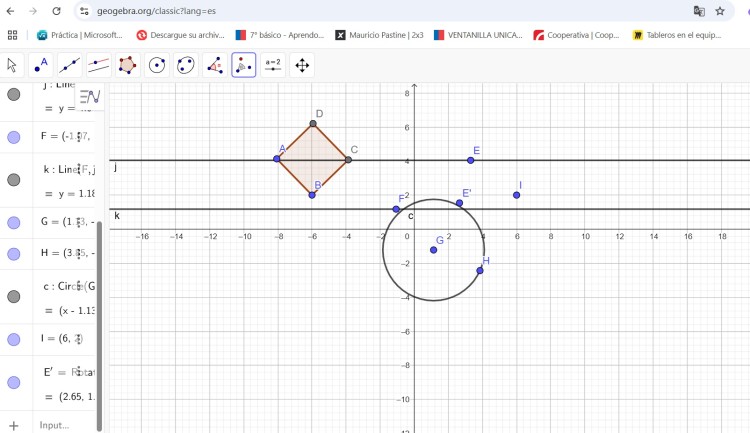Toggle visibility of point H
750x433 pixels.
point(14,254)
